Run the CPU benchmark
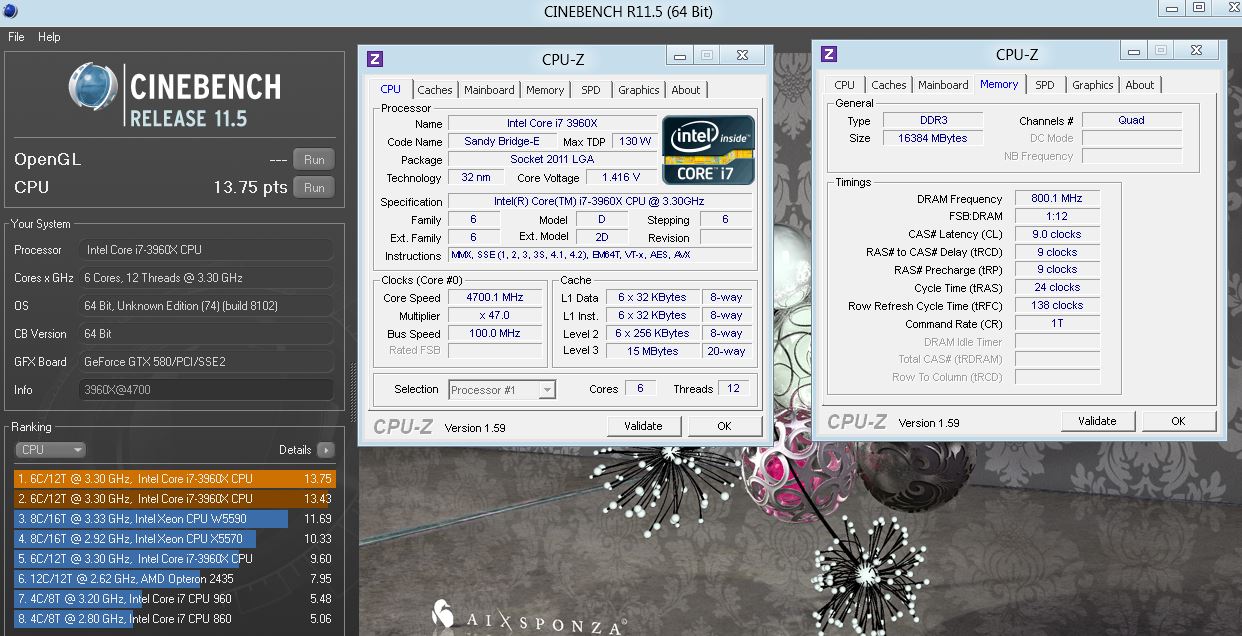Image resolution: width=1242 pixels, height=636 pixels. (x=314, y=187)
